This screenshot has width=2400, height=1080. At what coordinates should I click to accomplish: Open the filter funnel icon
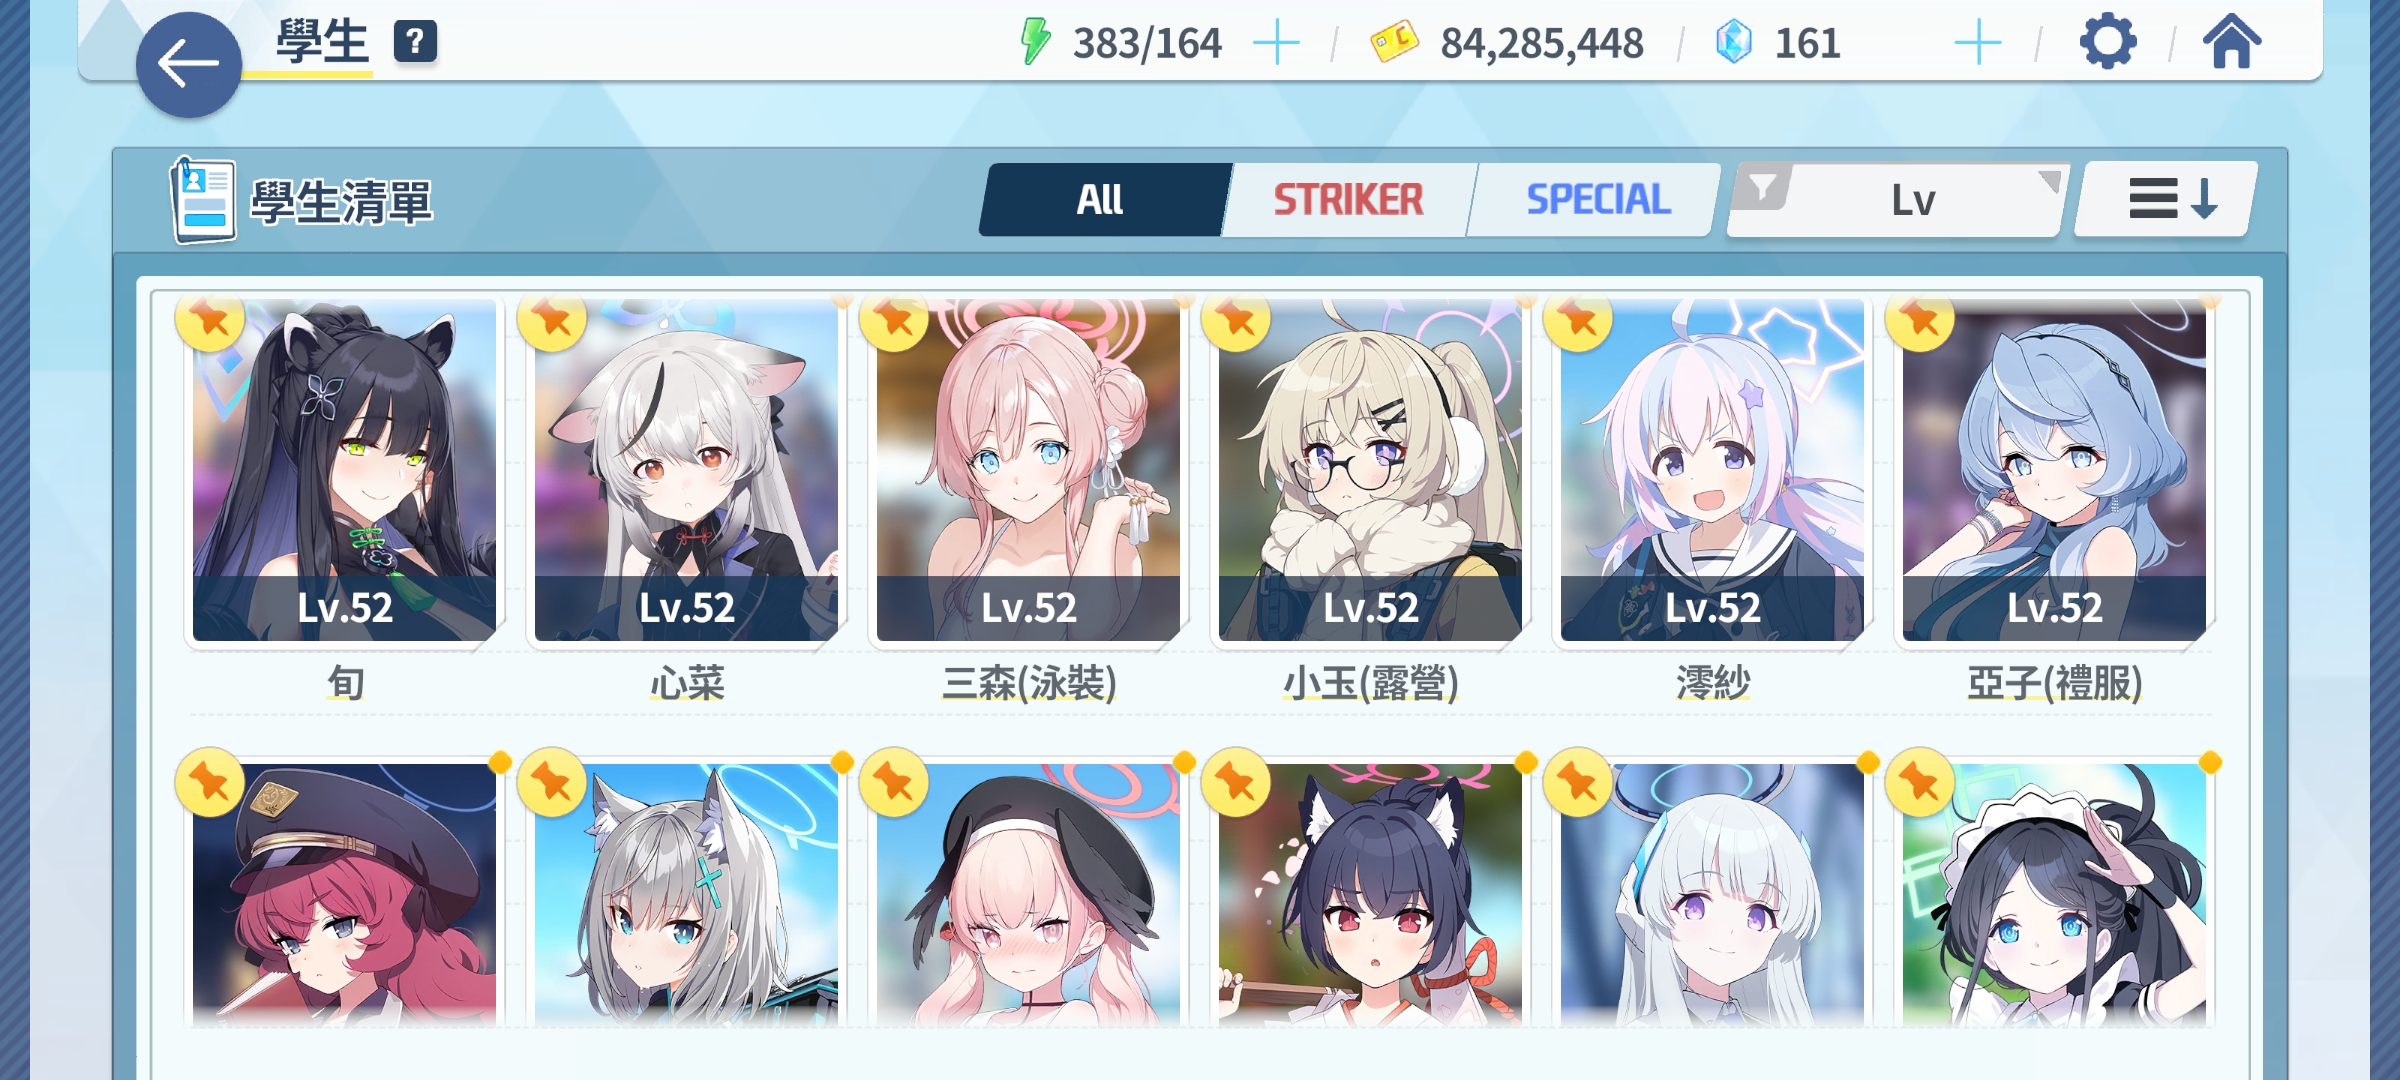coord(1762,186)
